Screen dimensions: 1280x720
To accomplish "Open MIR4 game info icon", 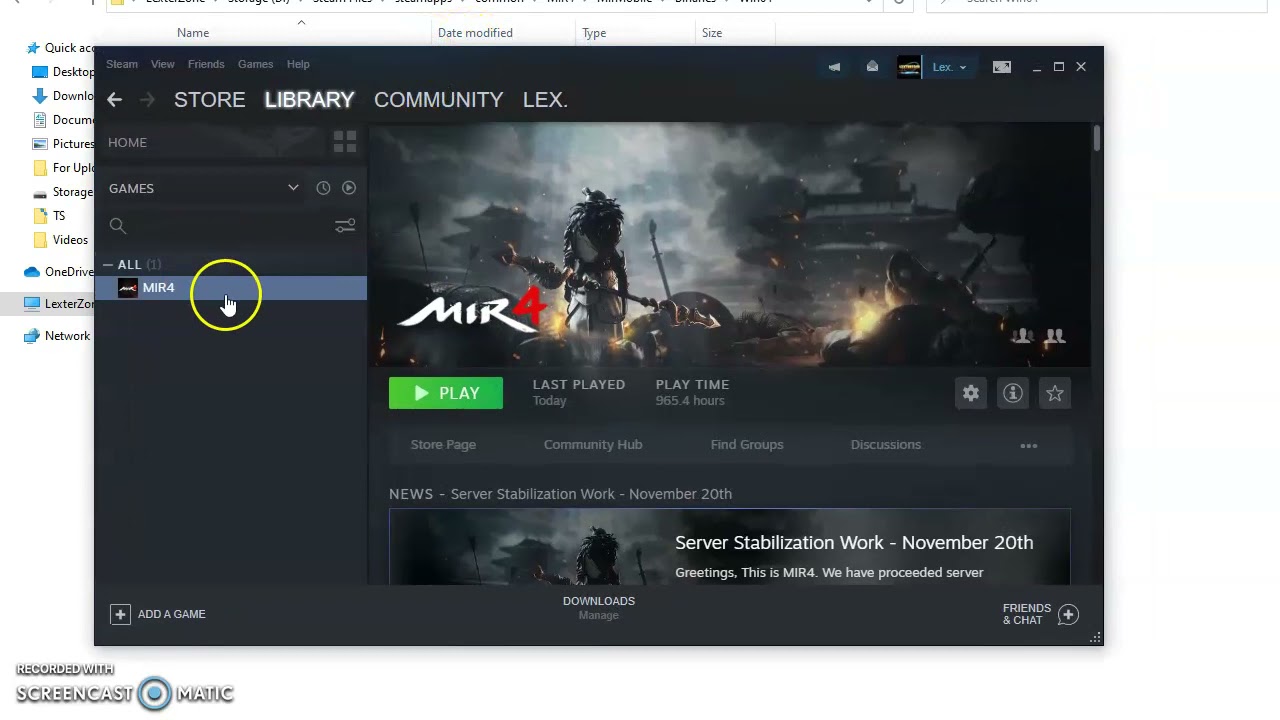I will pos(1013,393).
